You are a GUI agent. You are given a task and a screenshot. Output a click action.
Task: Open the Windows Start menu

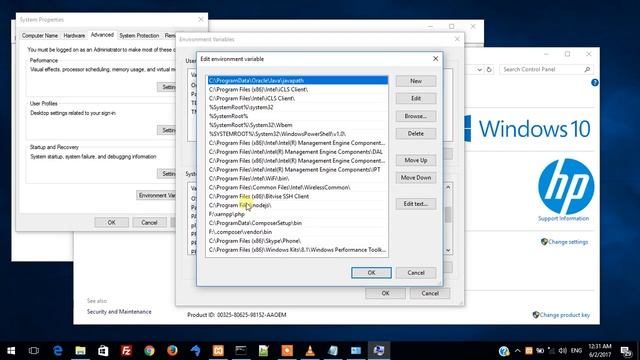point(11,351)
